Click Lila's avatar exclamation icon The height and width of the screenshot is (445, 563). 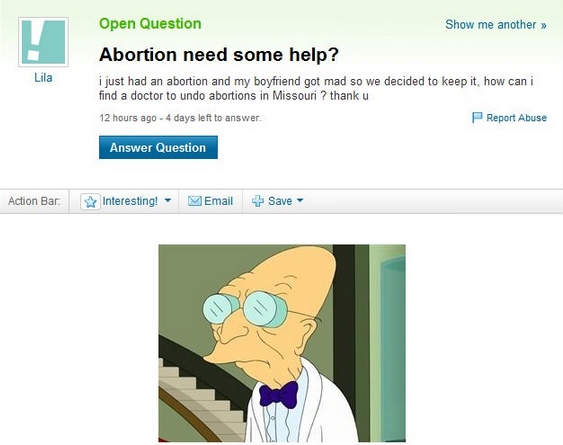pyautogui.click(x=43, y=42)
